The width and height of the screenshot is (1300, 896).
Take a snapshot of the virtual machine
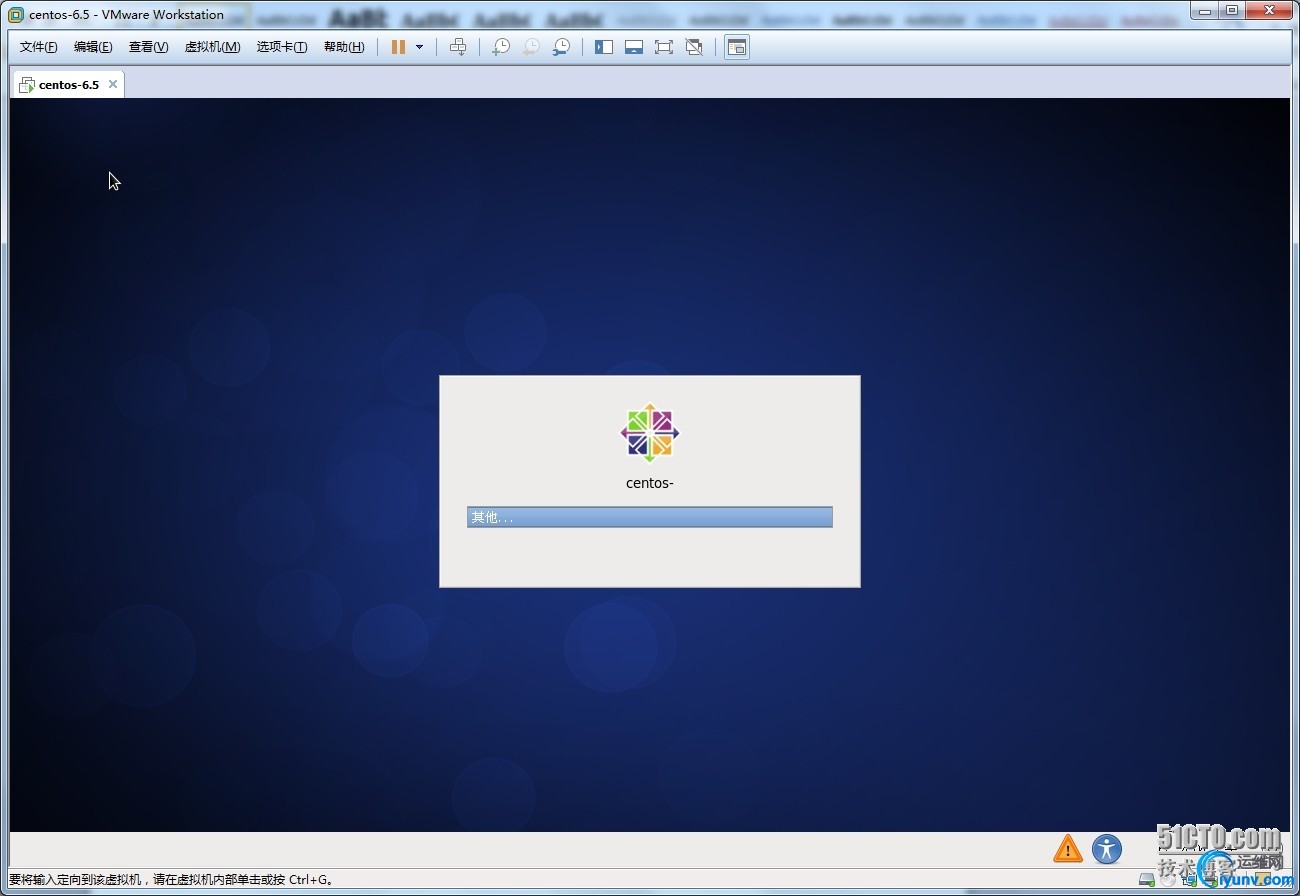click(x=501, y=47)
